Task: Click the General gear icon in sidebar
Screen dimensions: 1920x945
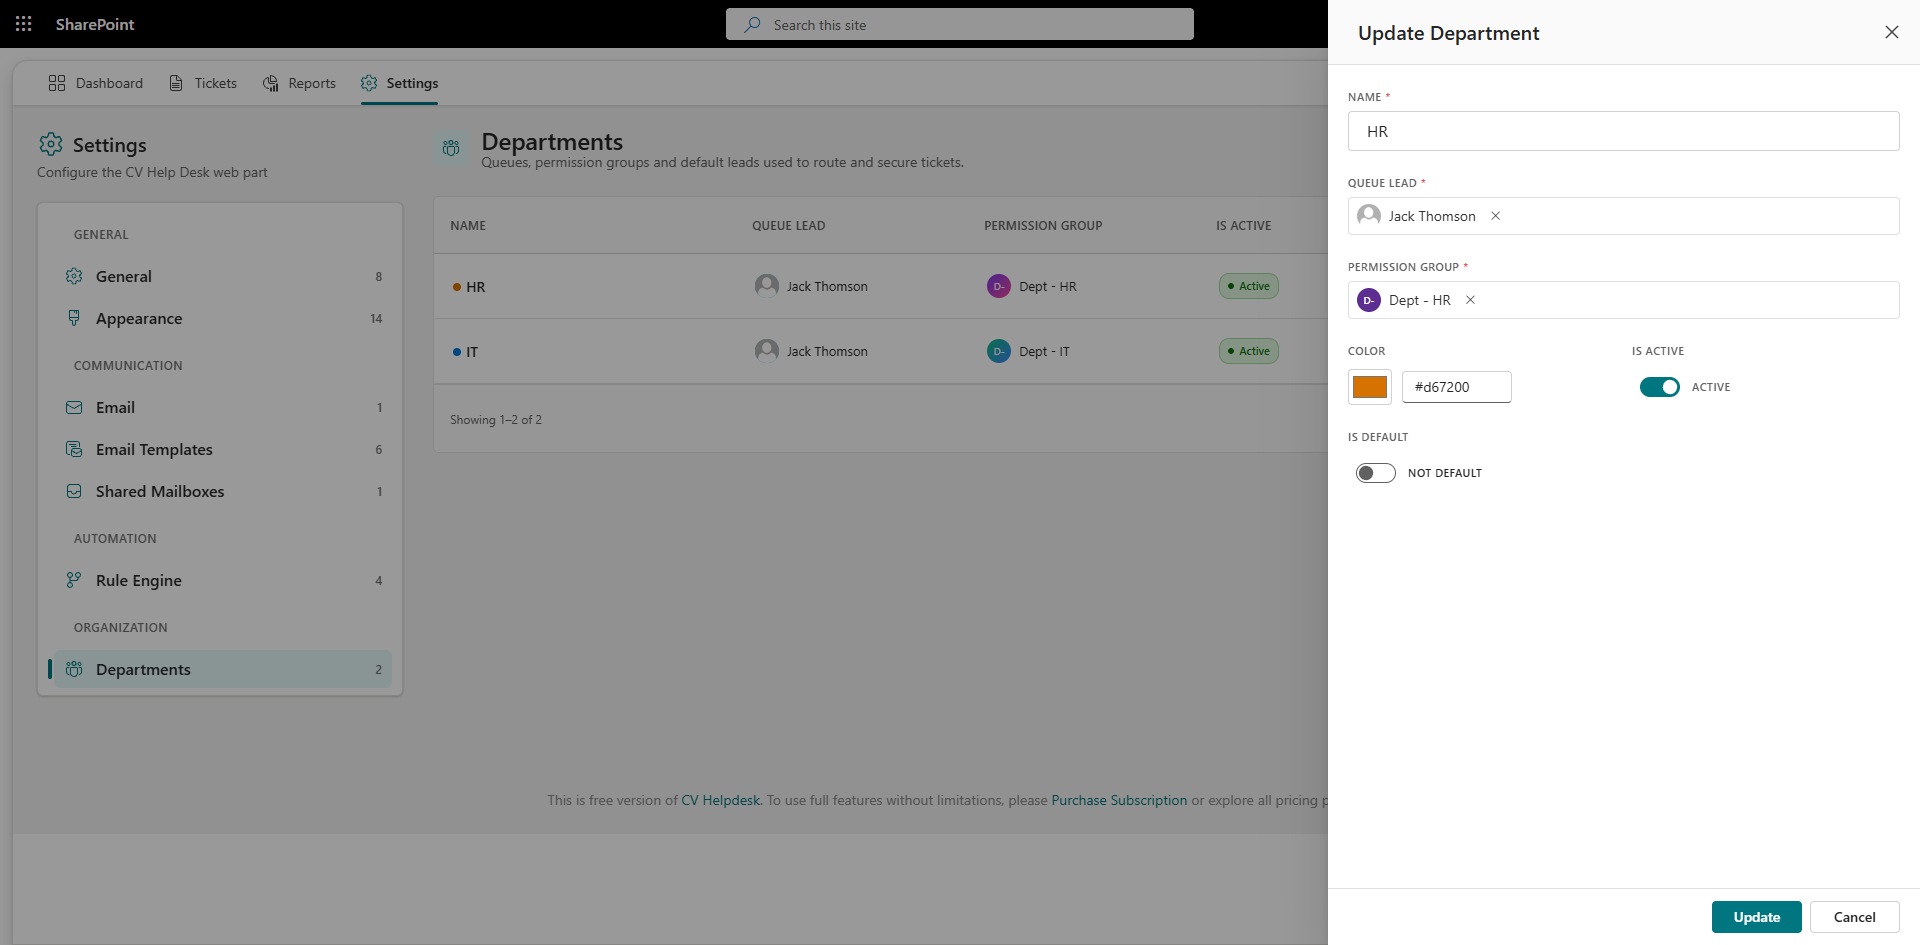Action: click(74, 276)
